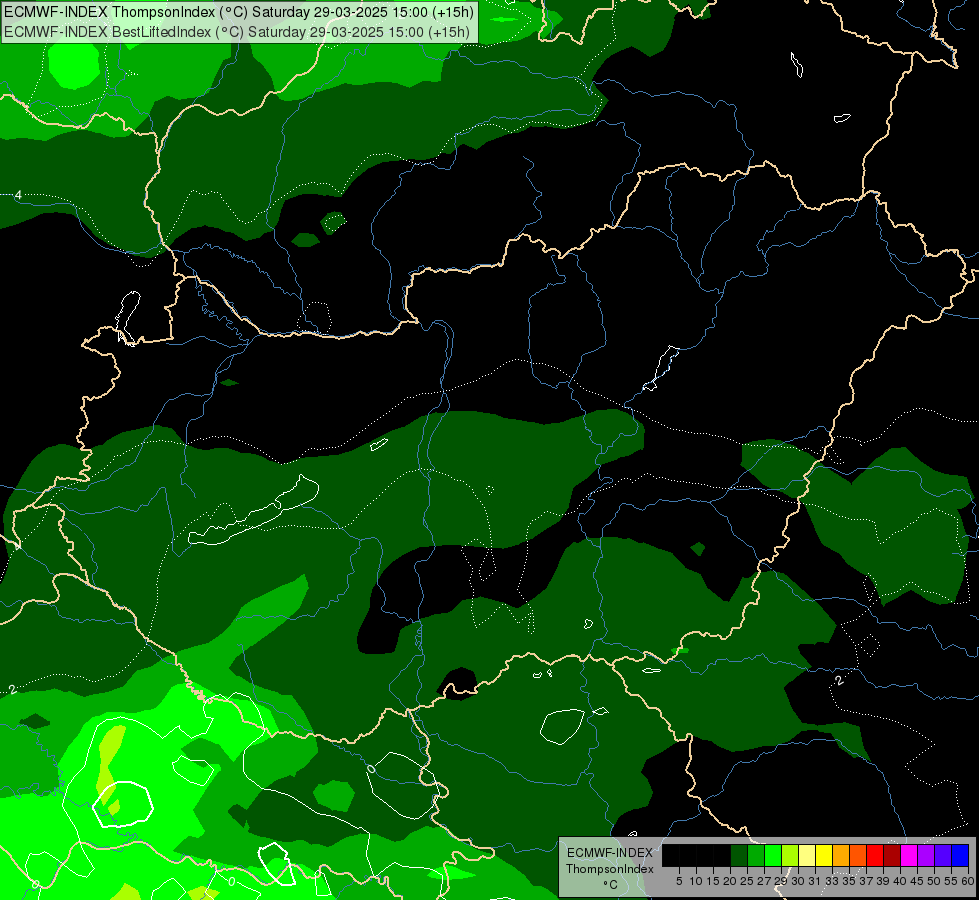Click the legend tick value 50
979x900 pixels.
(x=935, y=881)
